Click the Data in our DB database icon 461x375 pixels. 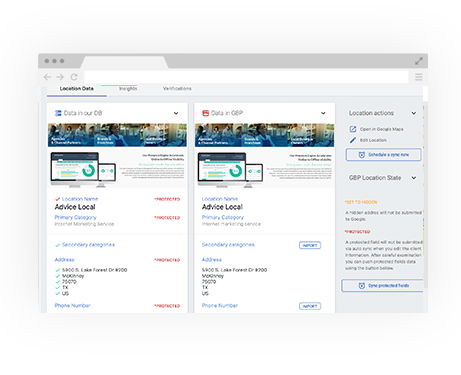tap(58, 113)
